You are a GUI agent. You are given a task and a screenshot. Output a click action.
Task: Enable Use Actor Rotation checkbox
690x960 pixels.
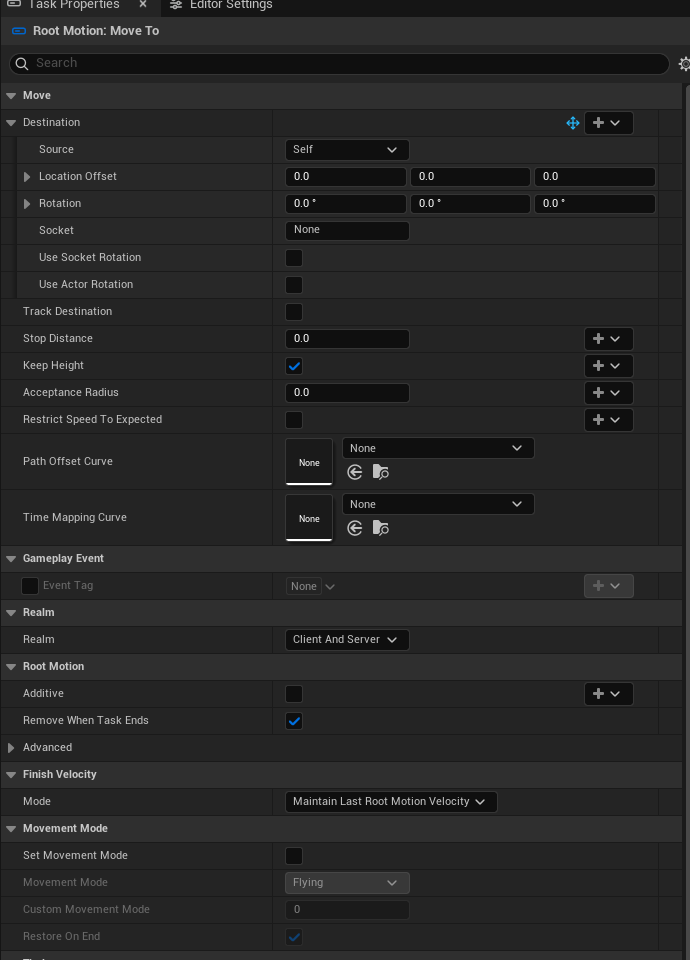tap(294, 285)
